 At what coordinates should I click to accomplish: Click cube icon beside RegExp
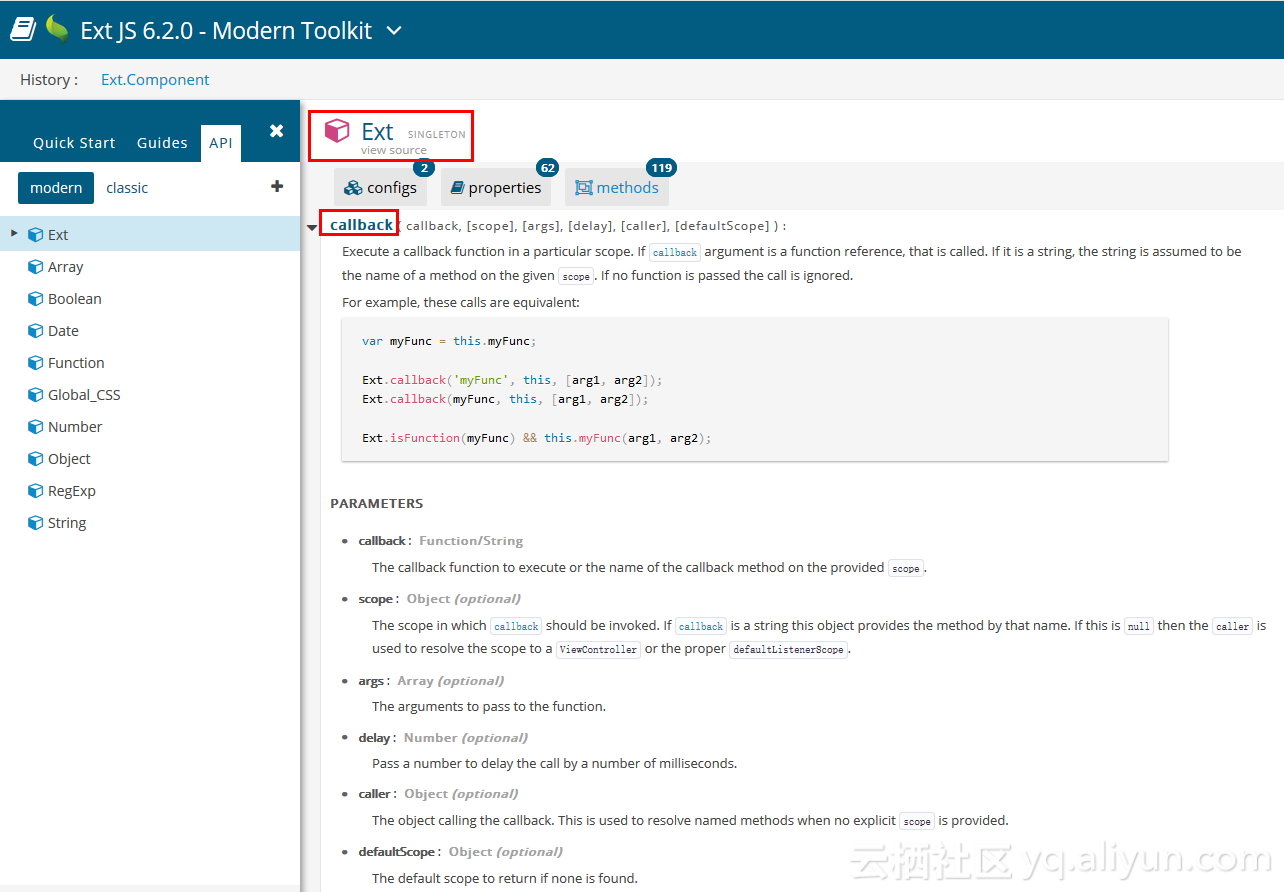click(36, 491)
